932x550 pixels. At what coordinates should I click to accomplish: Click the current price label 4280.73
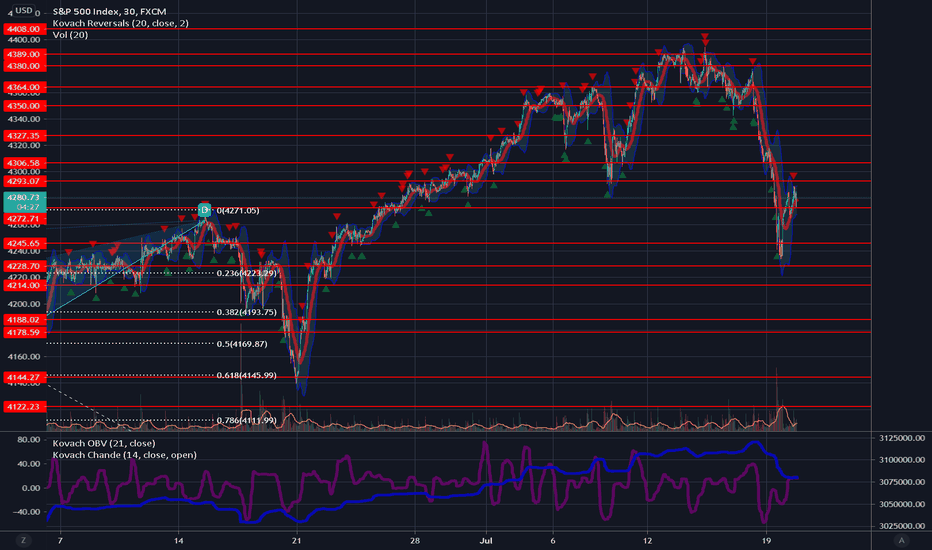pyautogui.click(x=24, y=197)
